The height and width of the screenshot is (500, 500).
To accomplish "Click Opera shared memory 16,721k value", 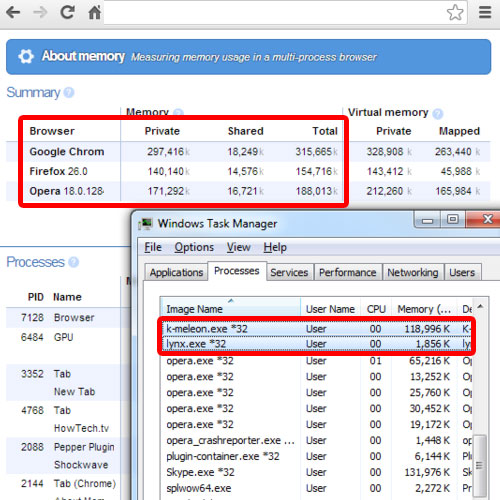I will point(245,191).
